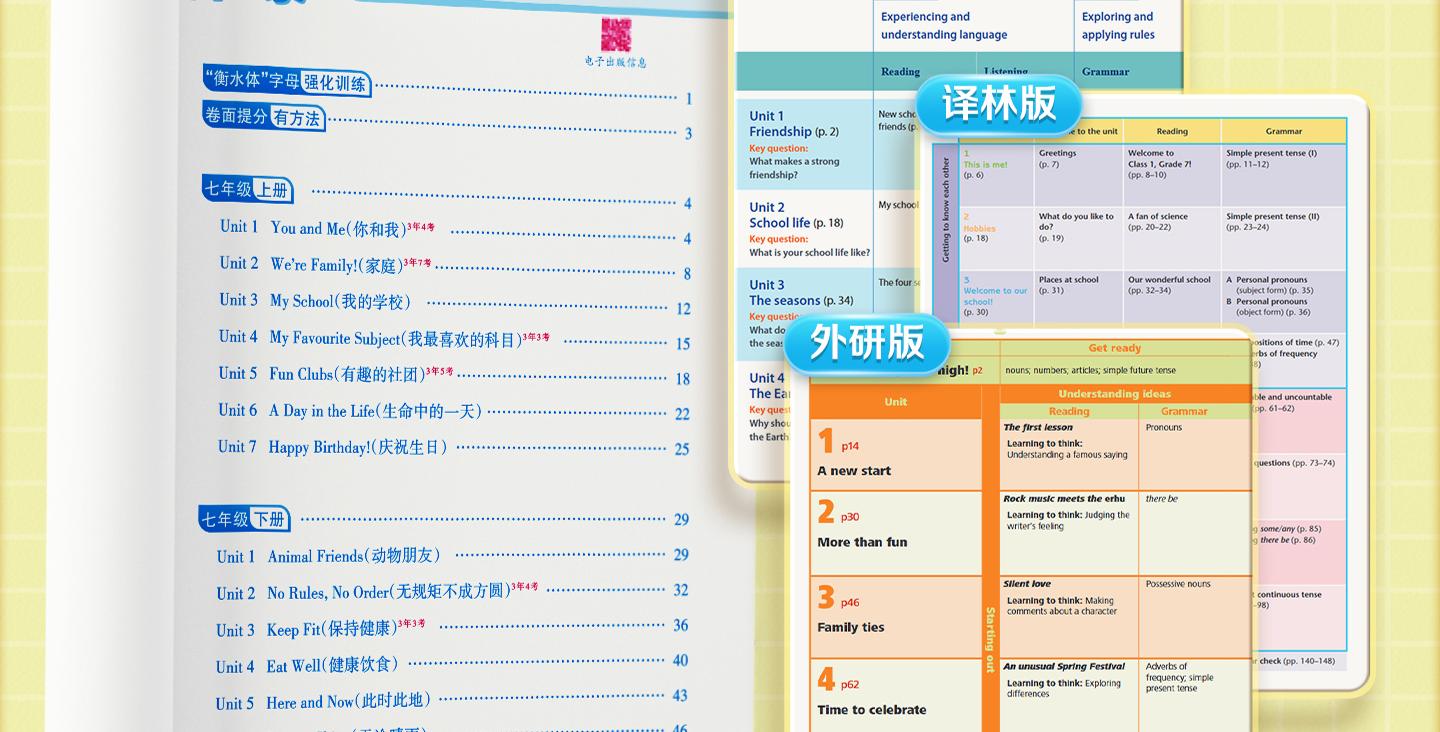
Task: Click the "Welcome to our school!" unit title
Action: click(995, 296)
